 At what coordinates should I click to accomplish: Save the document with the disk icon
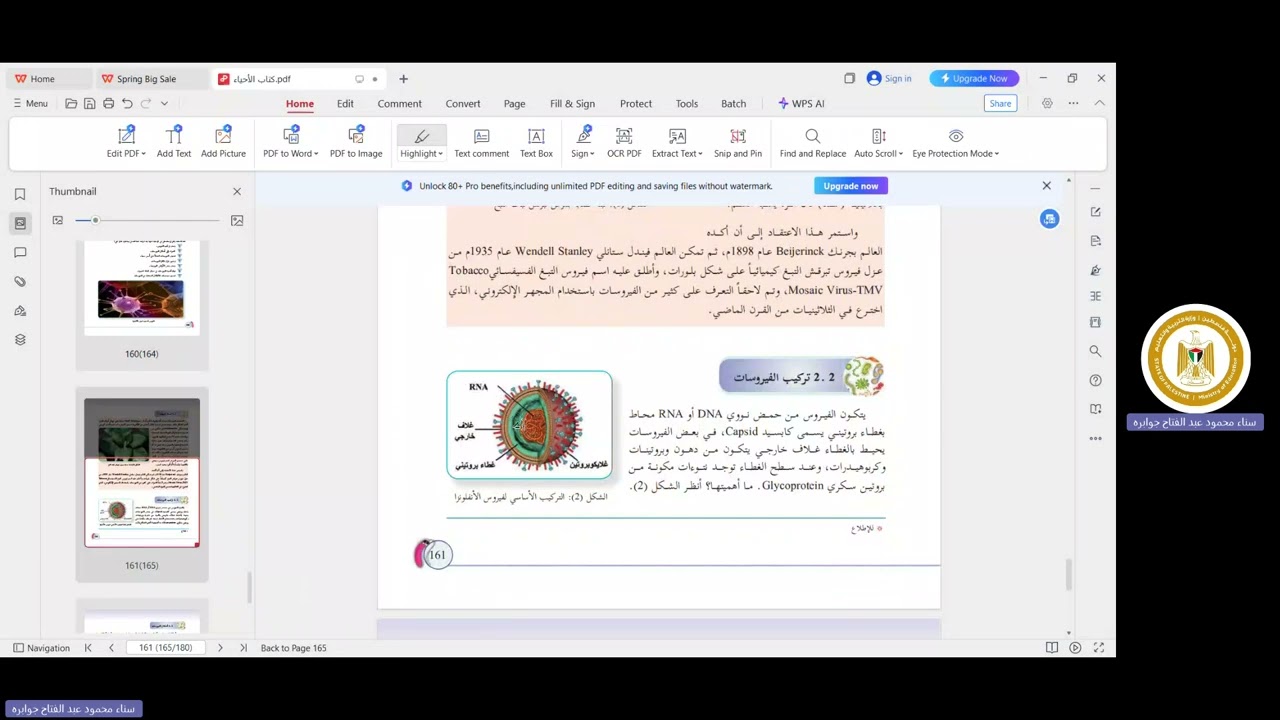89,103
